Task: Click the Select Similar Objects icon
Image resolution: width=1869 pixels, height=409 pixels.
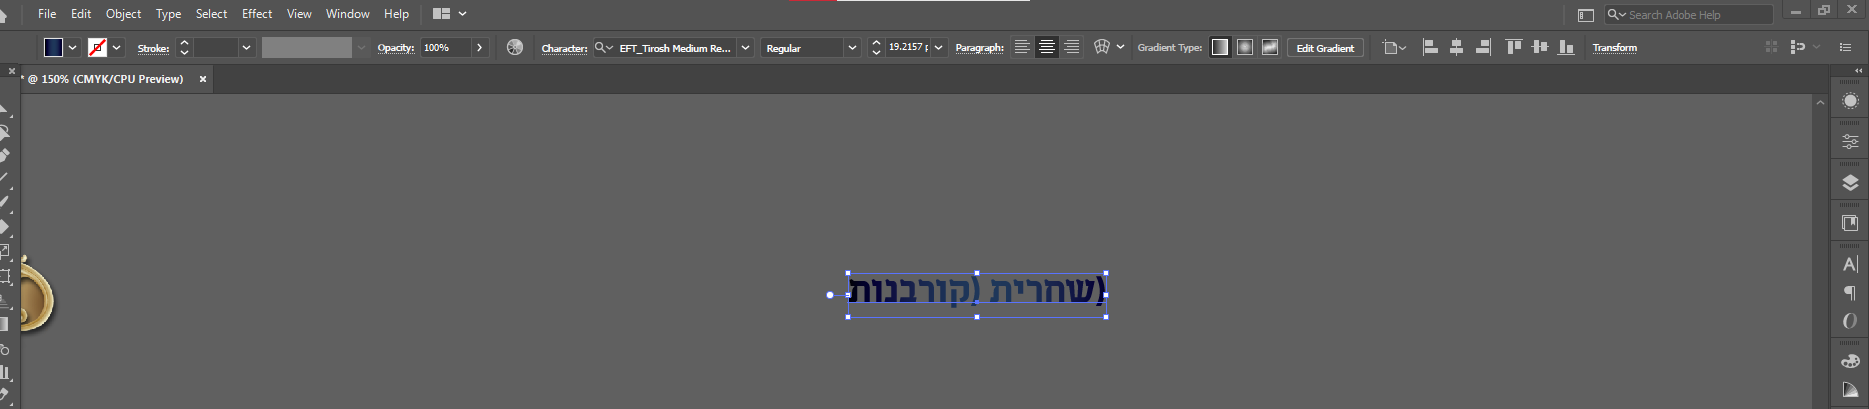Action: 1798,47
